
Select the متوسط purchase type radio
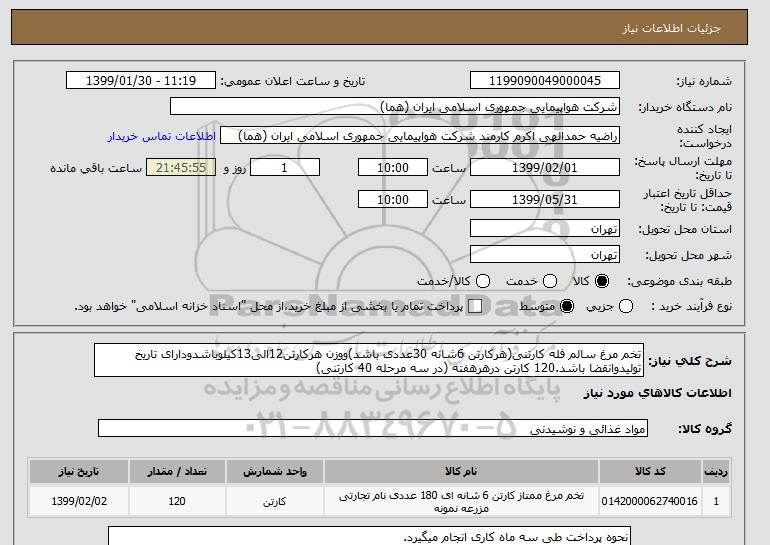point(567,306)
